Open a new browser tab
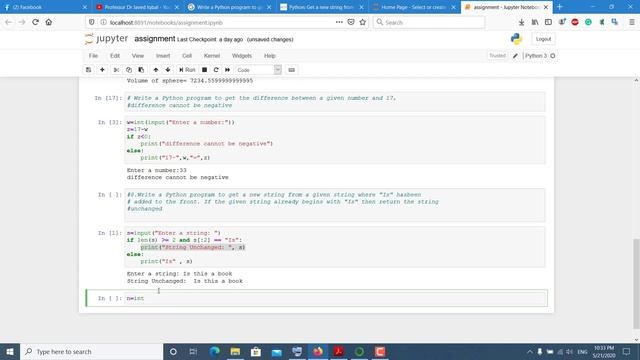 [560, 7]
